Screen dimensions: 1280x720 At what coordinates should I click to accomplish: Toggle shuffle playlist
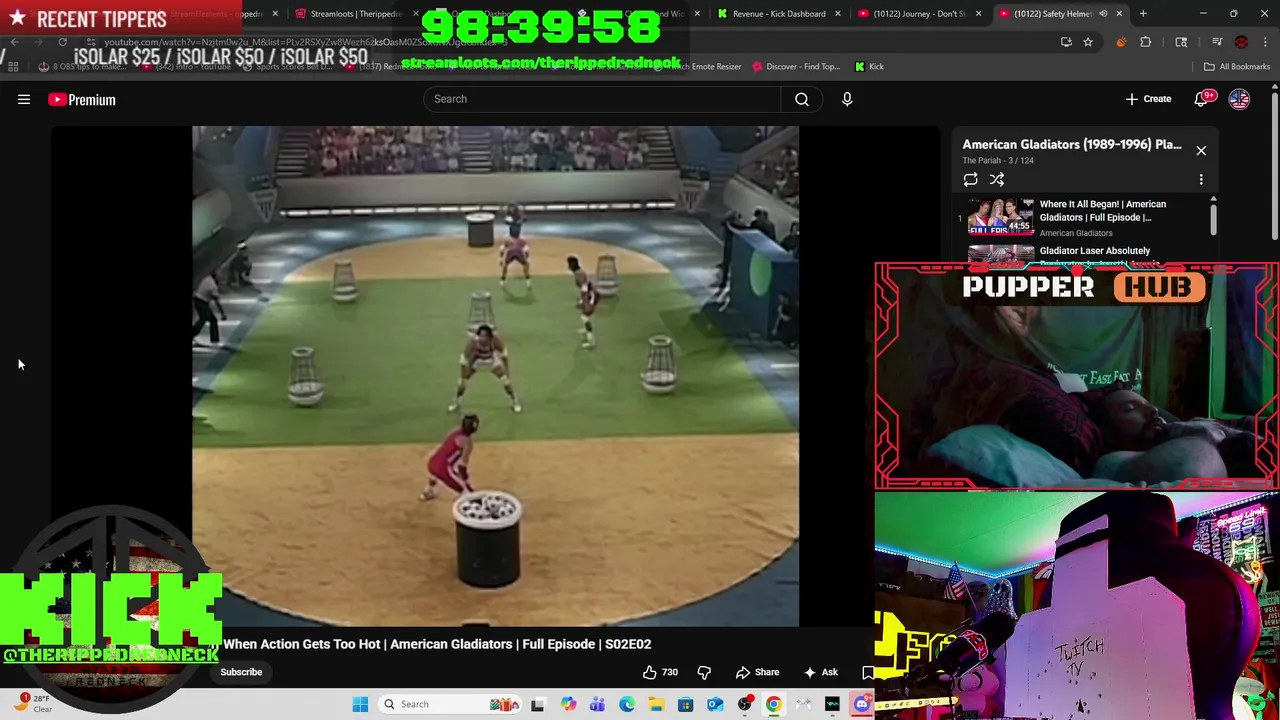(997, 179)
